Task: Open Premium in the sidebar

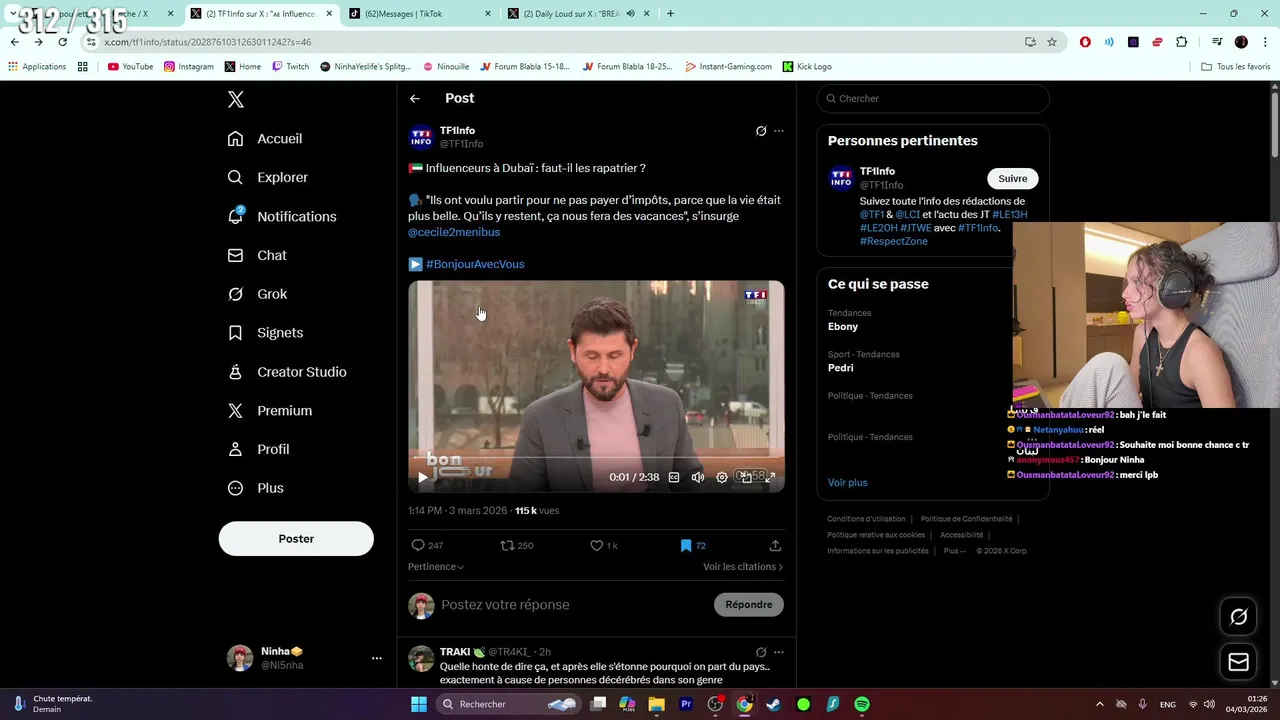Action: coord(270,411)
